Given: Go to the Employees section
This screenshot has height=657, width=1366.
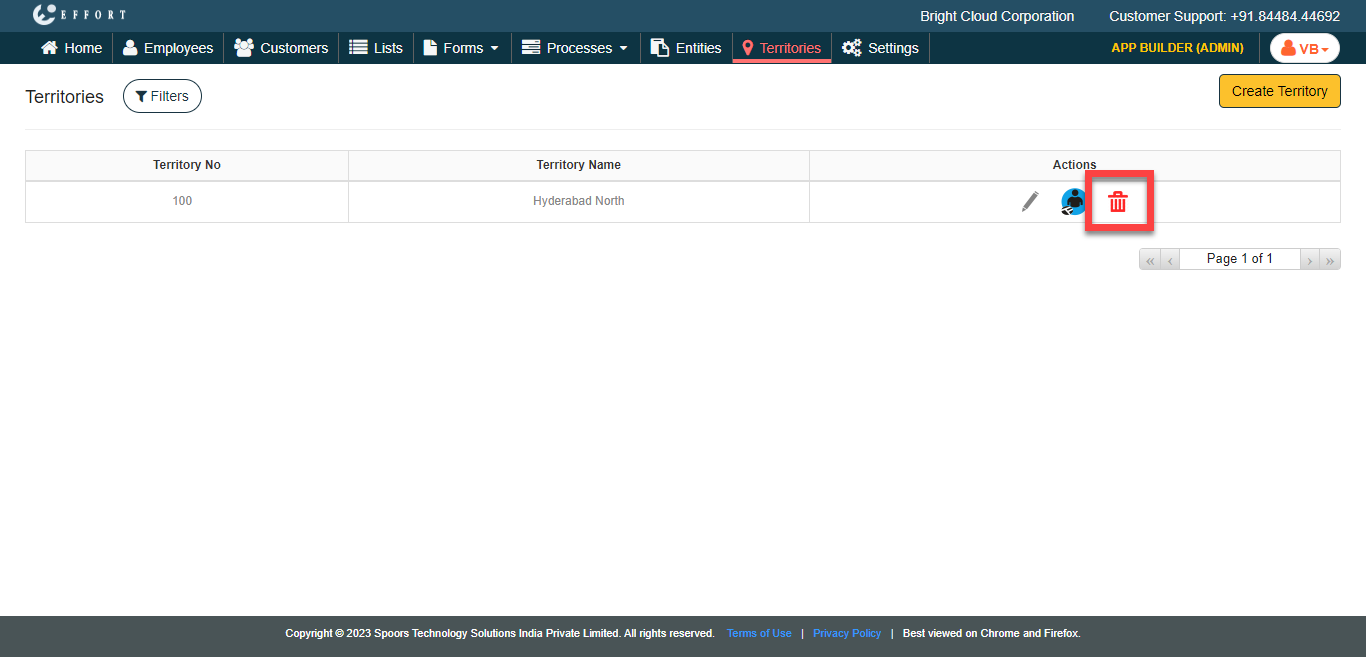Looking at the screenshot, I should pyautogui.click(x=168, y=48).
